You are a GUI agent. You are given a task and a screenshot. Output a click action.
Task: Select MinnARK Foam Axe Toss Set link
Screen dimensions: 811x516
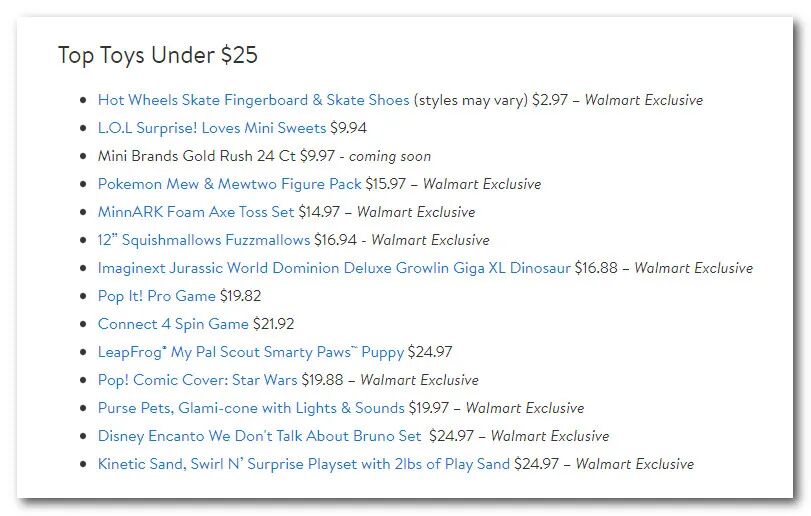(x=196, y=212)
